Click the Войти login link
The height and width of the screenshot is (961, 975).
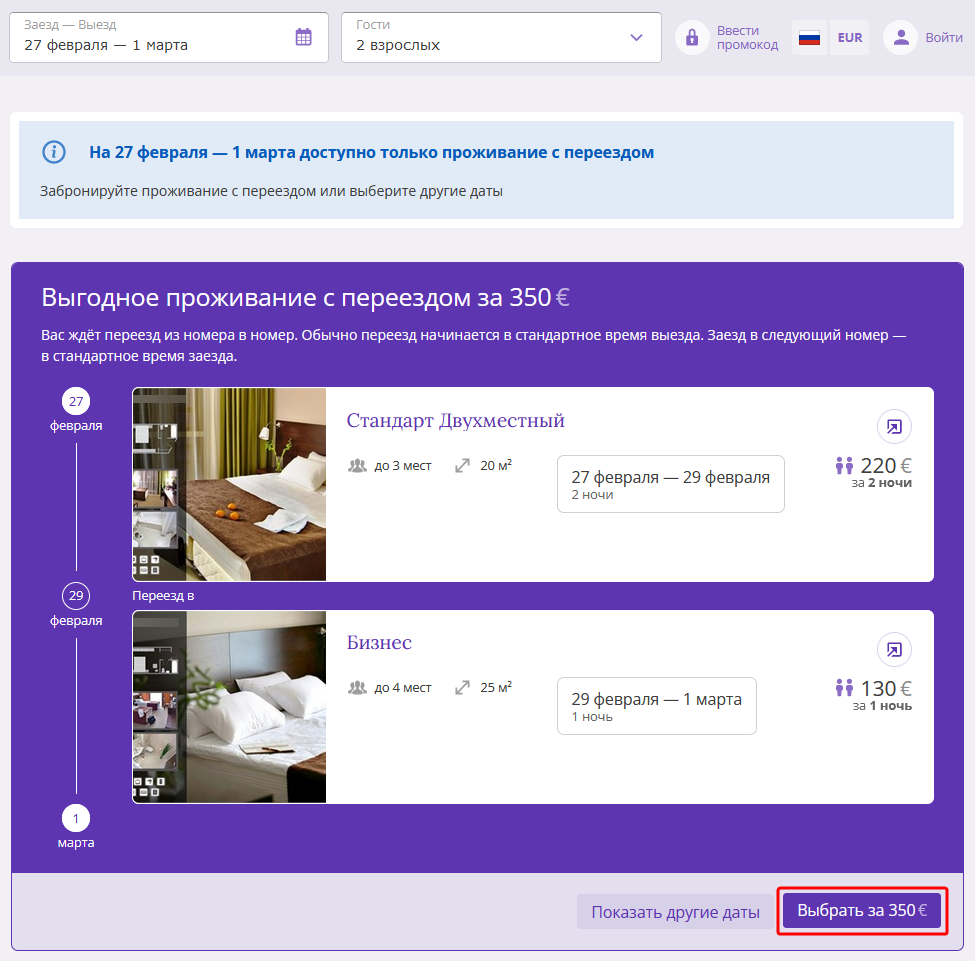click(x=943, y=37)
